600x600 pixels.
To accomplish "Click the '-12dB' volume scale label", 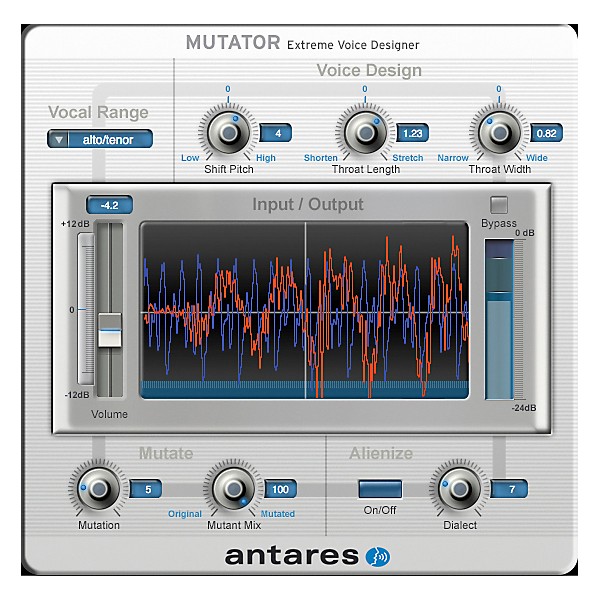I will 77,395.
